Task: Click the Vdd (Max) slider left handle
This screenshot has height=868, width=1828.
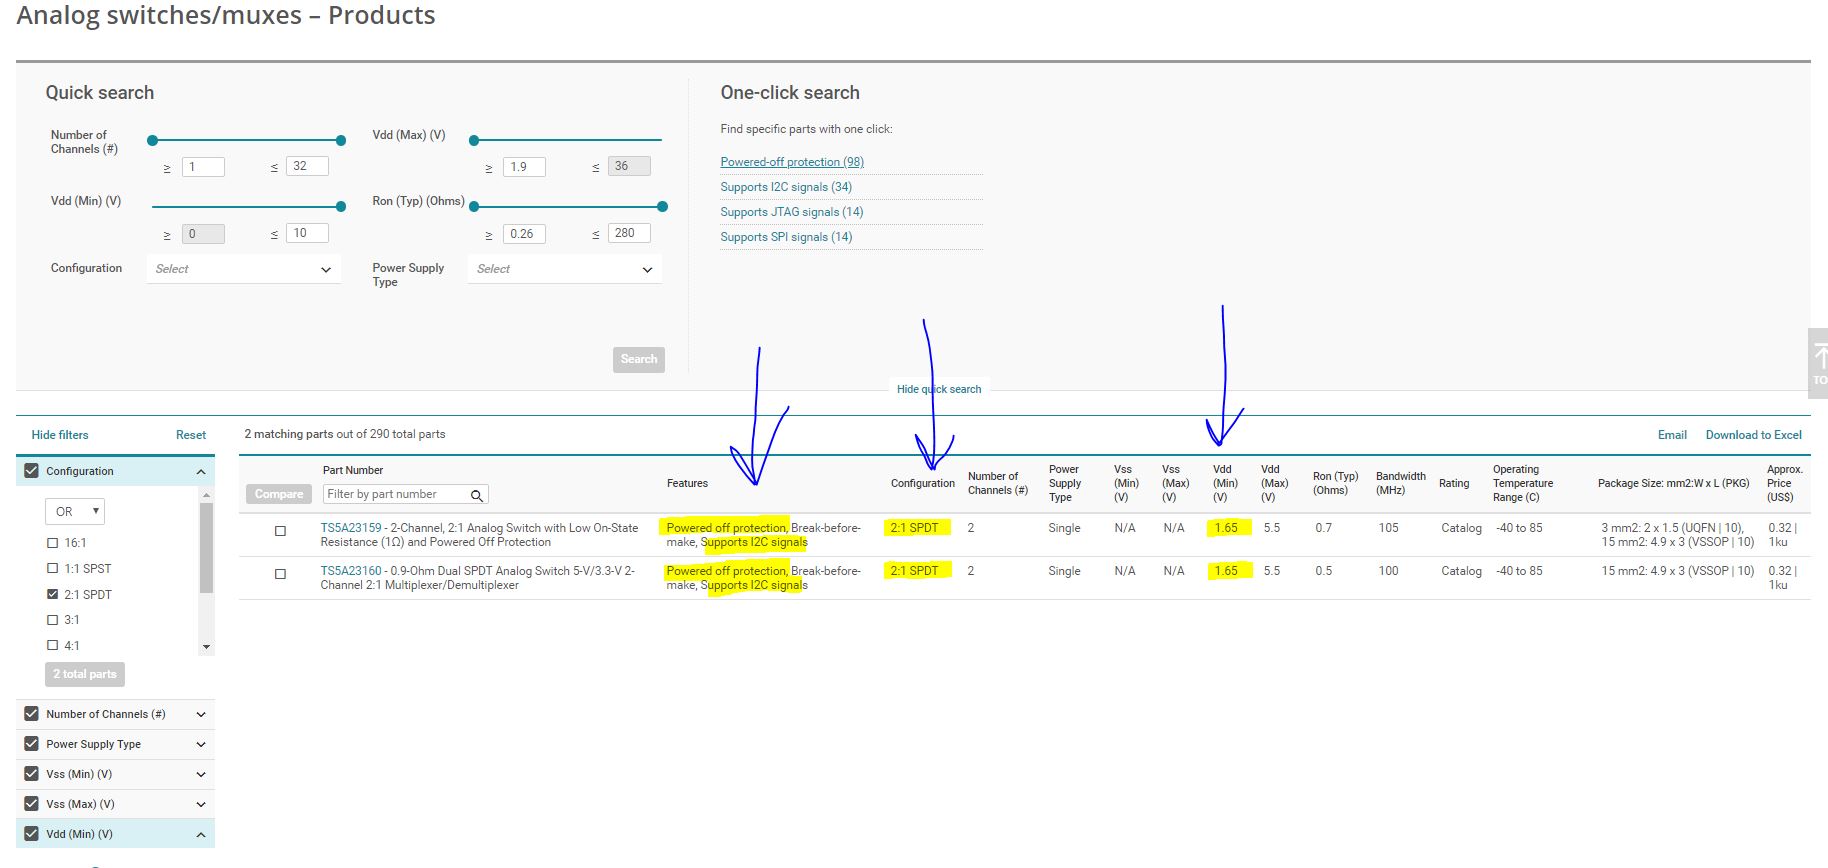Action: (474, 141)
